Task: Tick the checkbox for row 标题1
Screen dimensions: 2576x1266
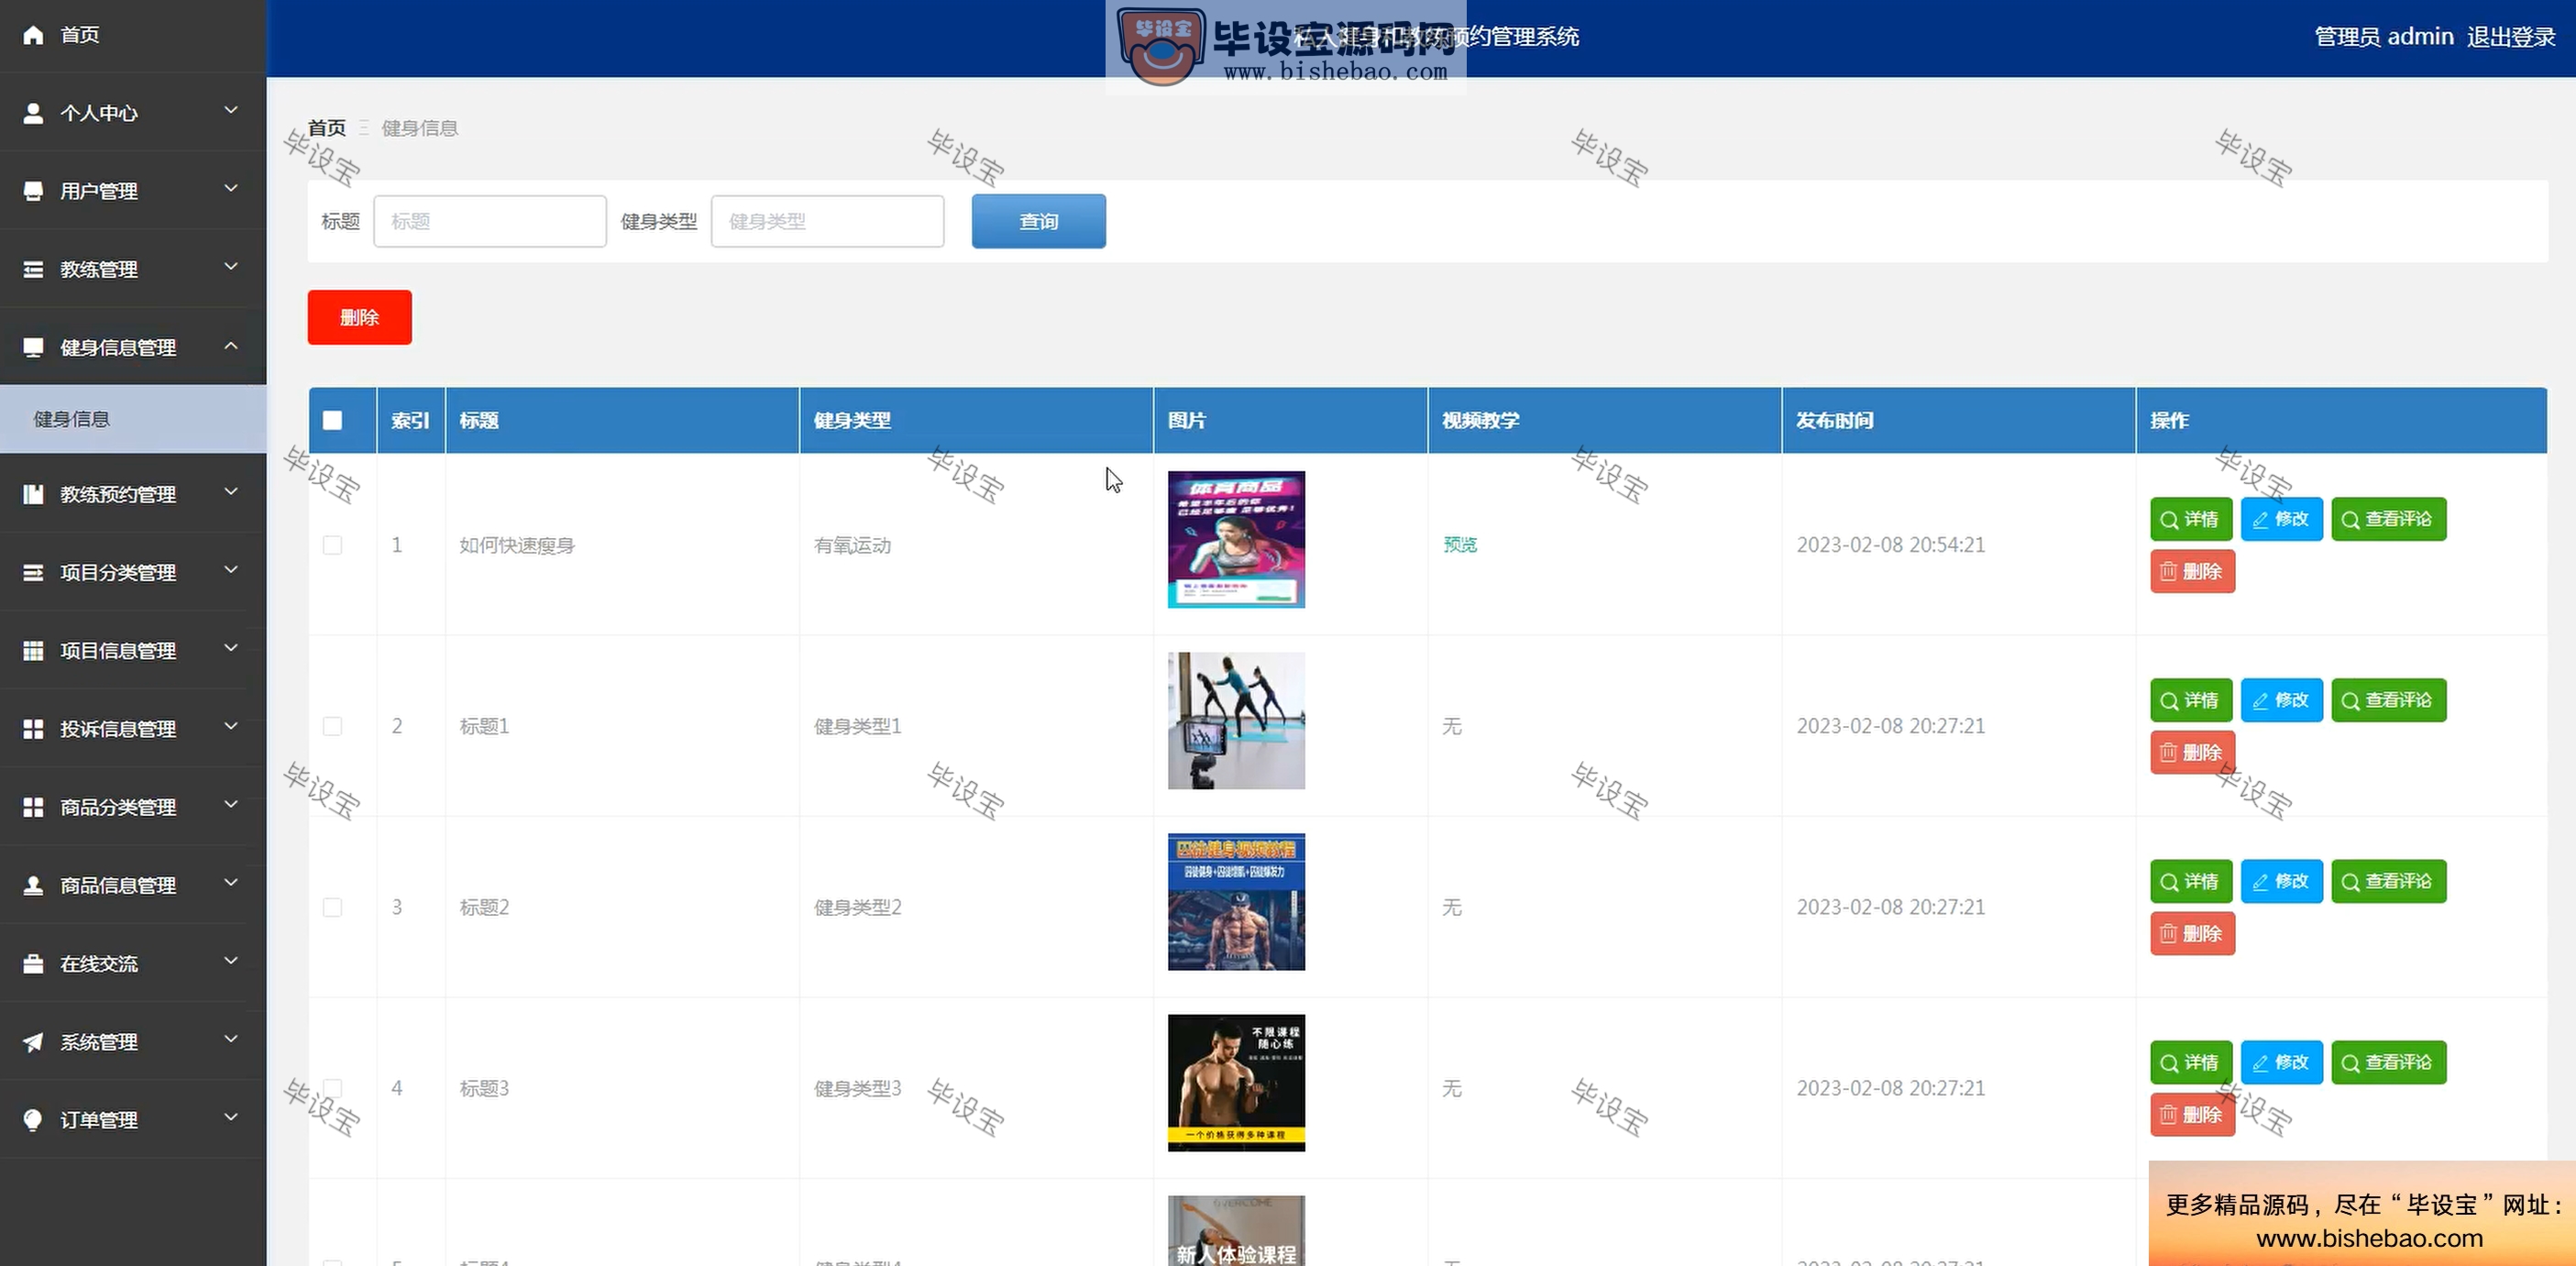Action: coord(332,726)
